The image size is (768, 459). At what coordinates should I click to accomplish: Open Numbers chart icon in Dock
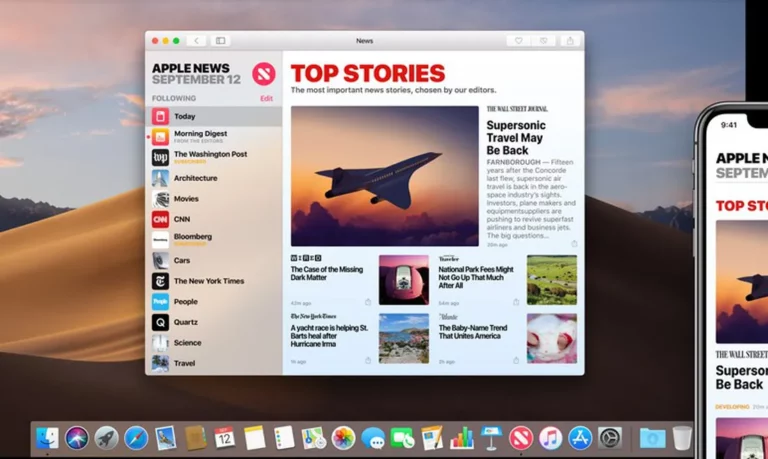462,437
